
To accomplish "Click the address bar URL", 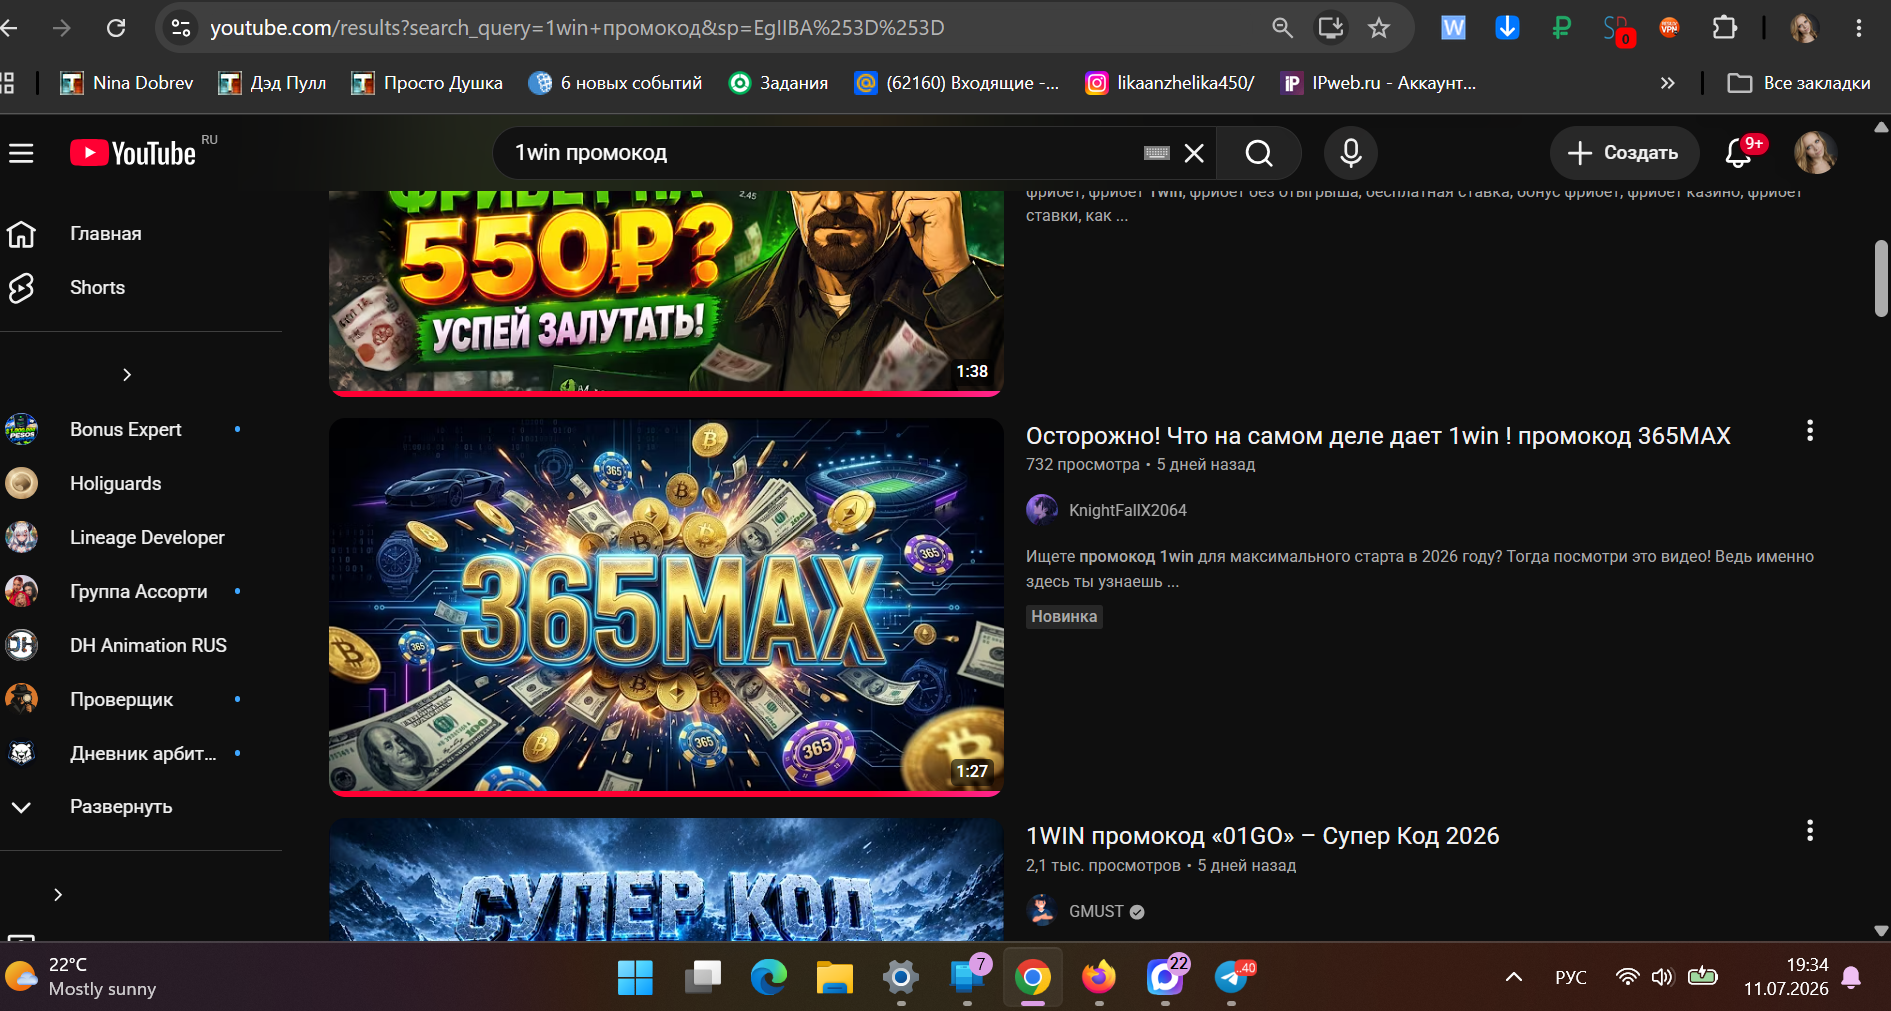I will tap(577, 28).
